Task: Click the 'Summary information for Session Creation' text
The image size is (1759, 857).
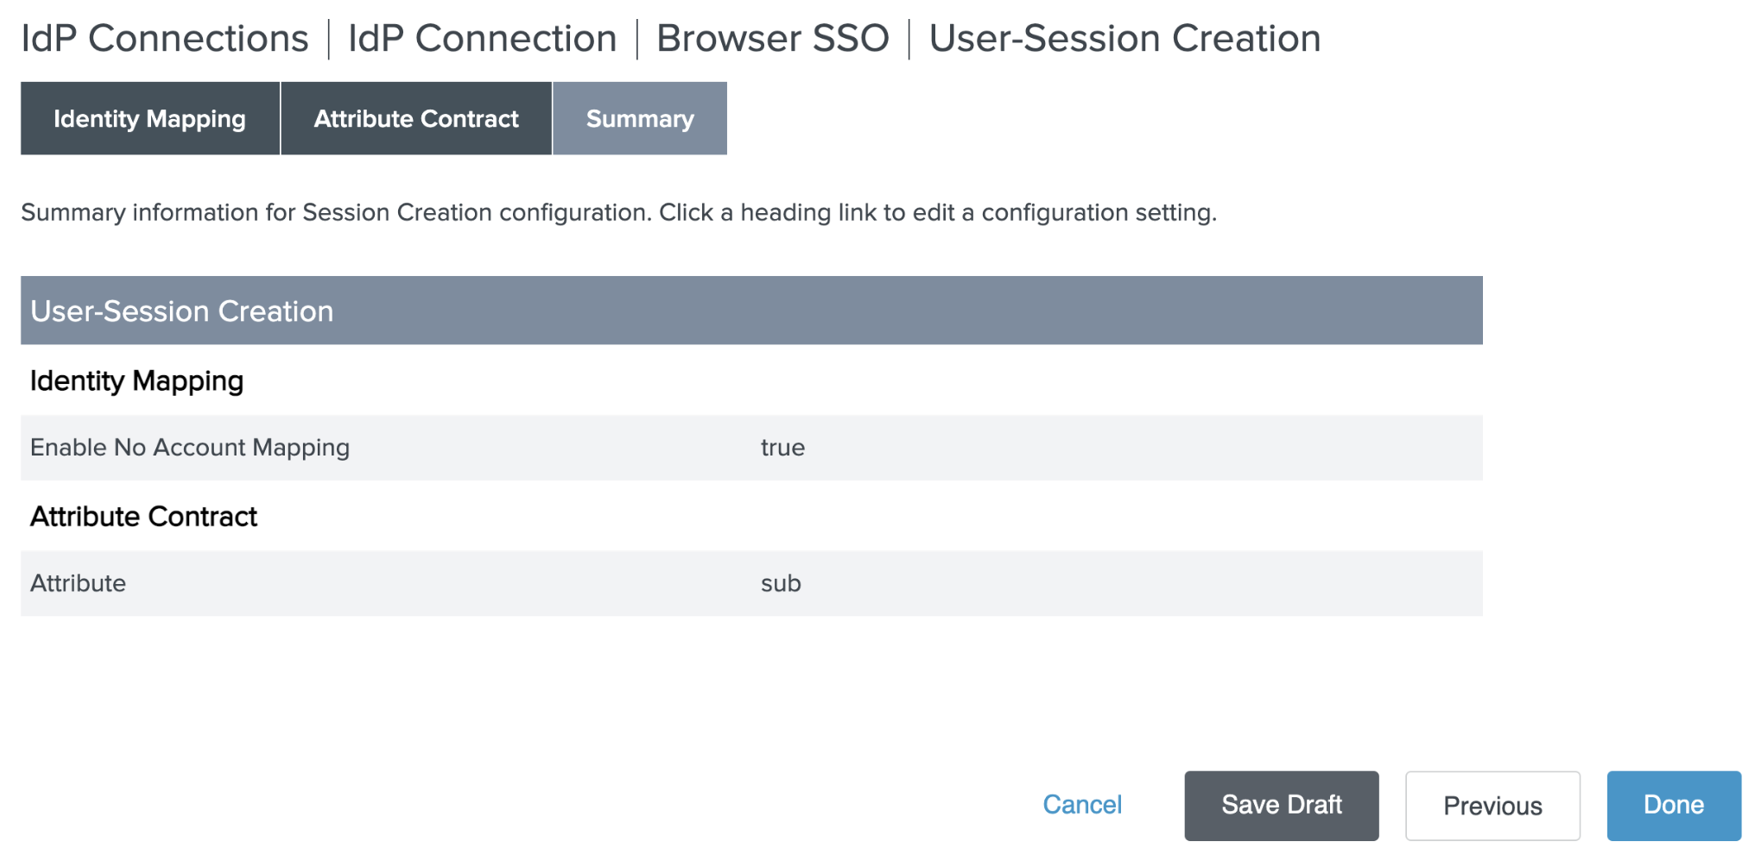Action: coord(336,213)
